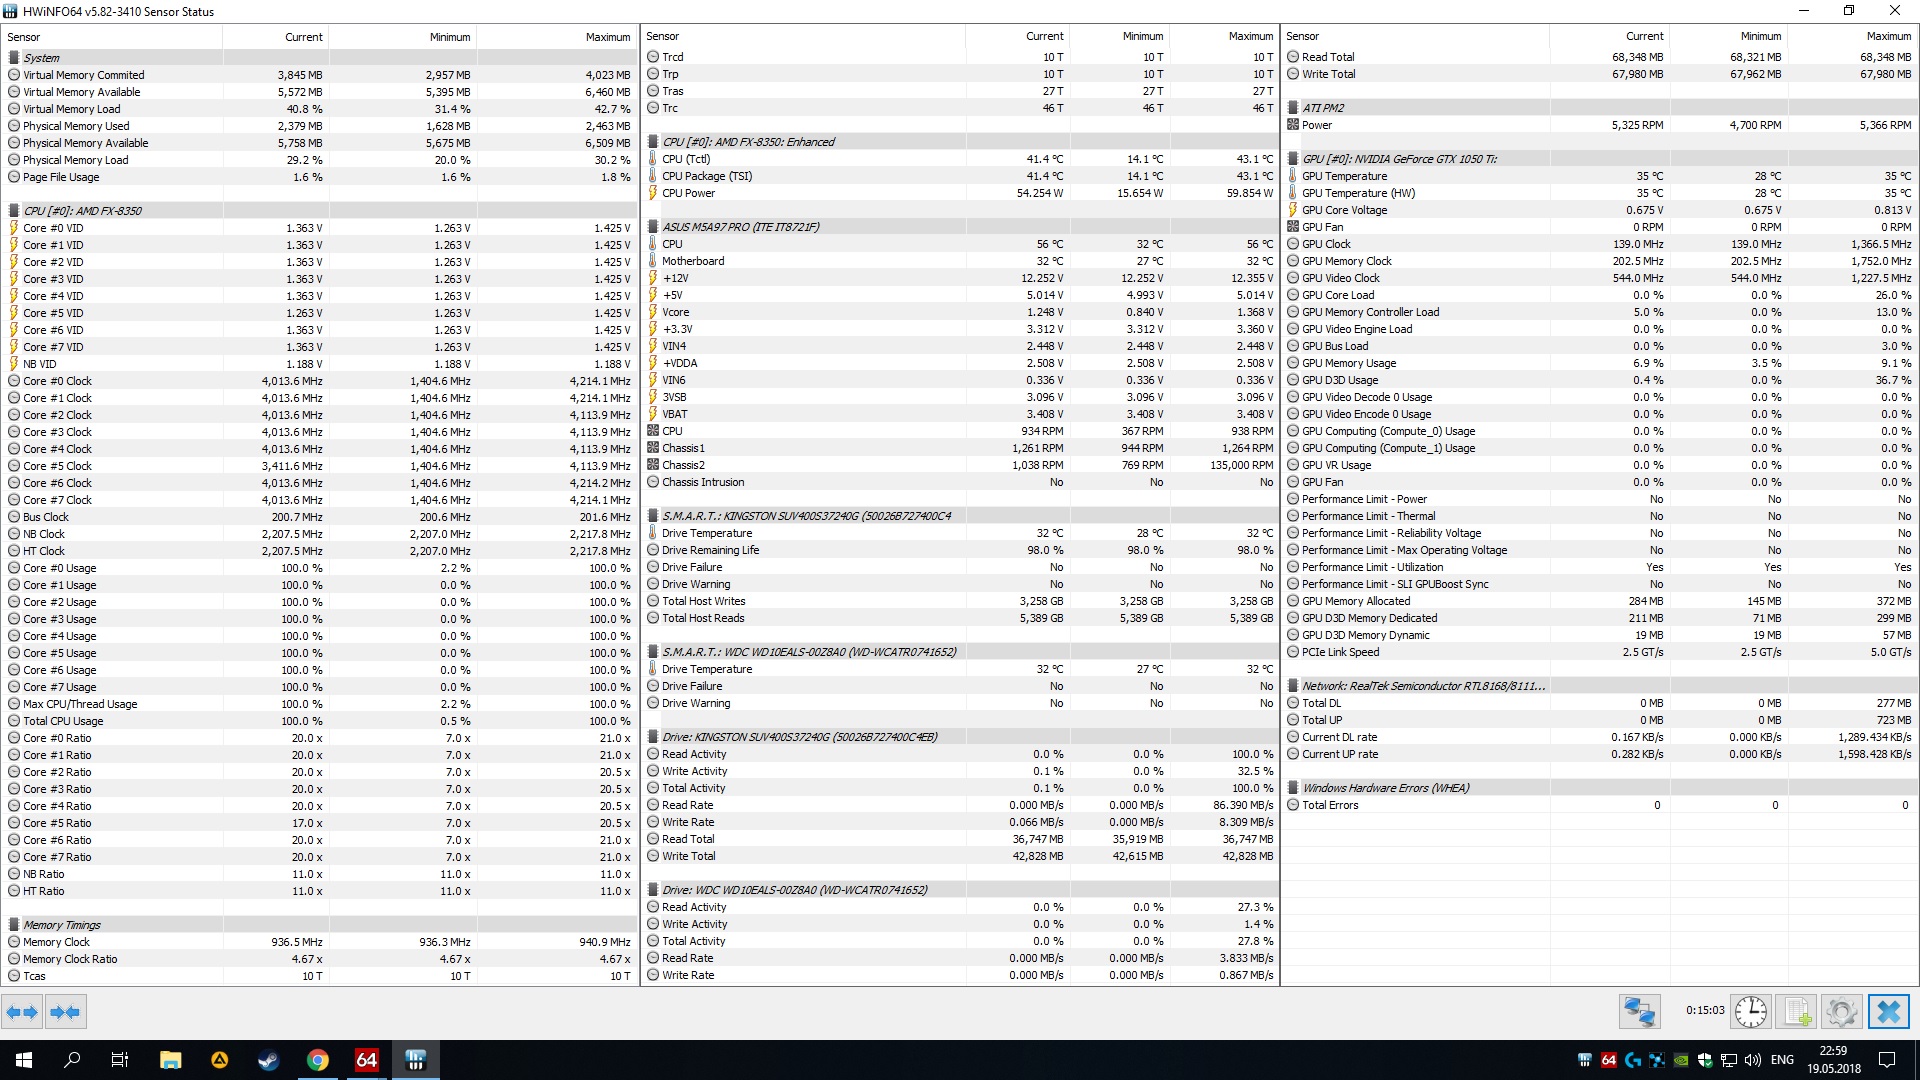Select the CPU [#0]: AMD FX-8350 group header

click(x=82, y=211)
